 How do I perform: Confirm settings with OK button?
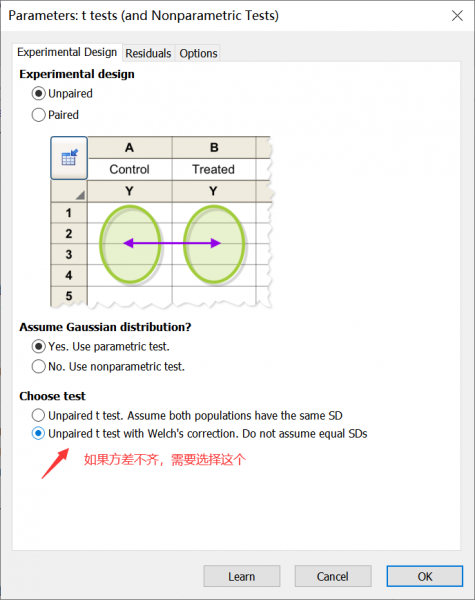point(424,576)
